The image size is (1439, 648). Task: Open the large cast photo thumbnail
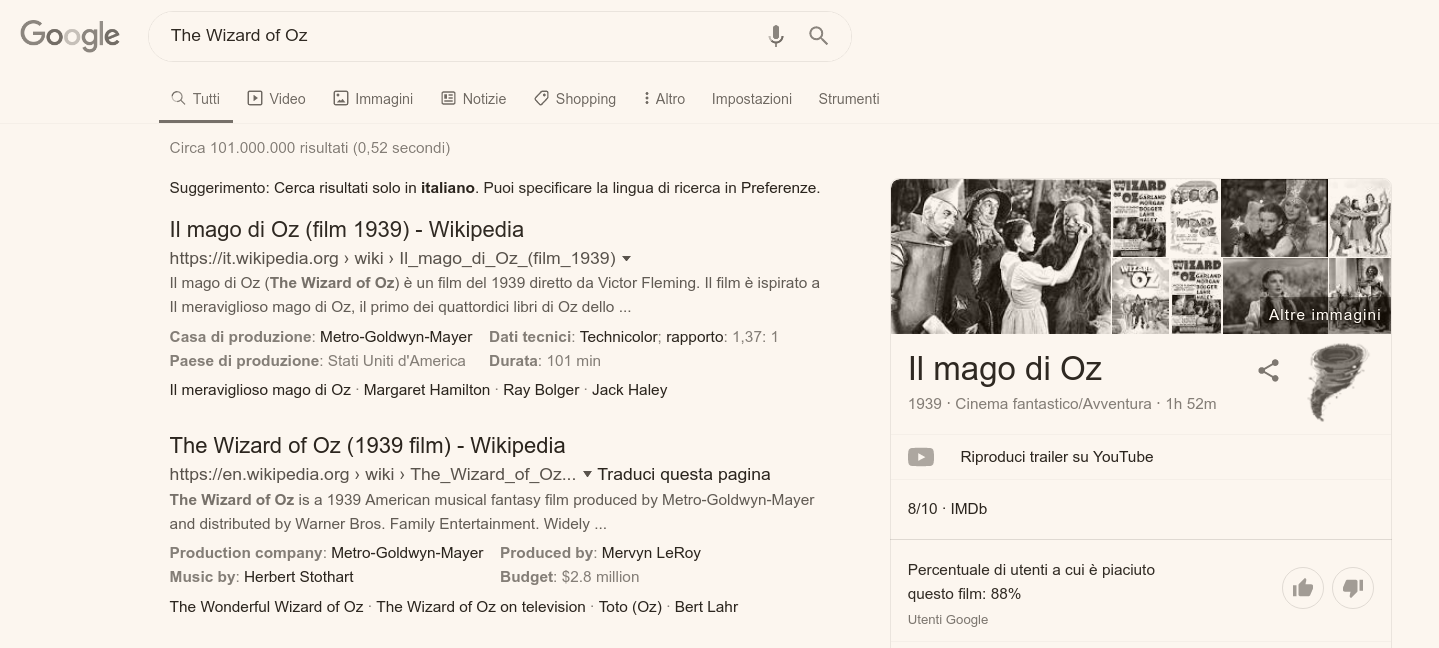1001,256
